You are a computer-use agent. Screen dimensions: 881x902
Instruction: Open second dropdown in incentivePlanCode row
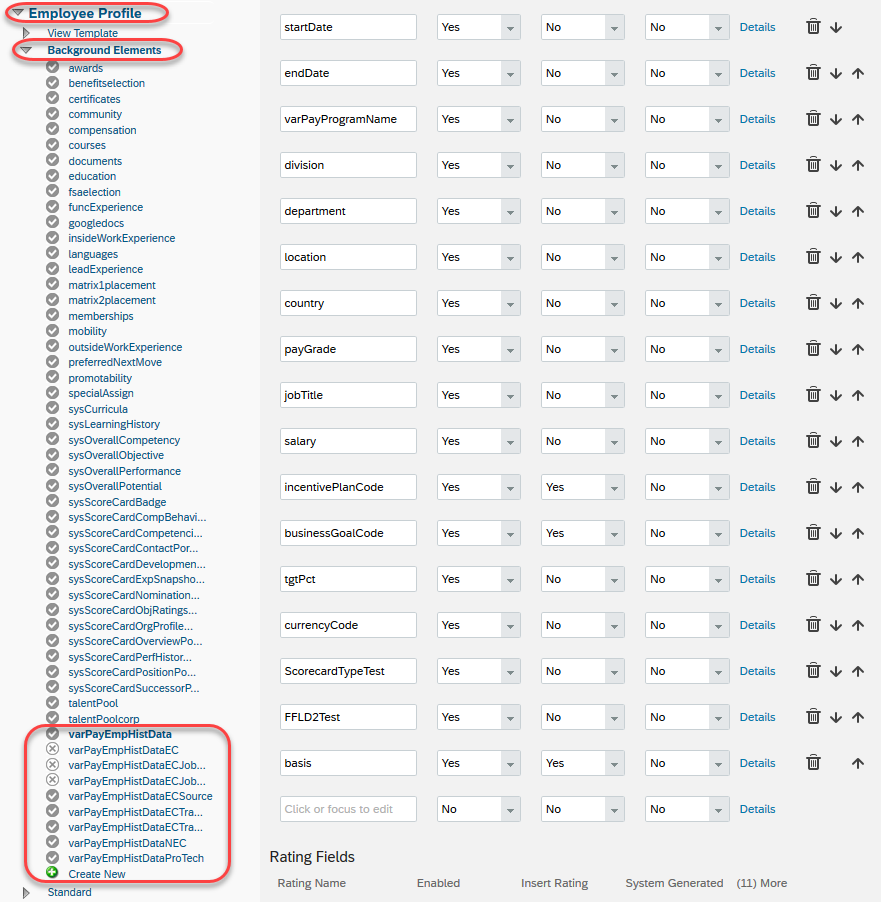(583, 487)
